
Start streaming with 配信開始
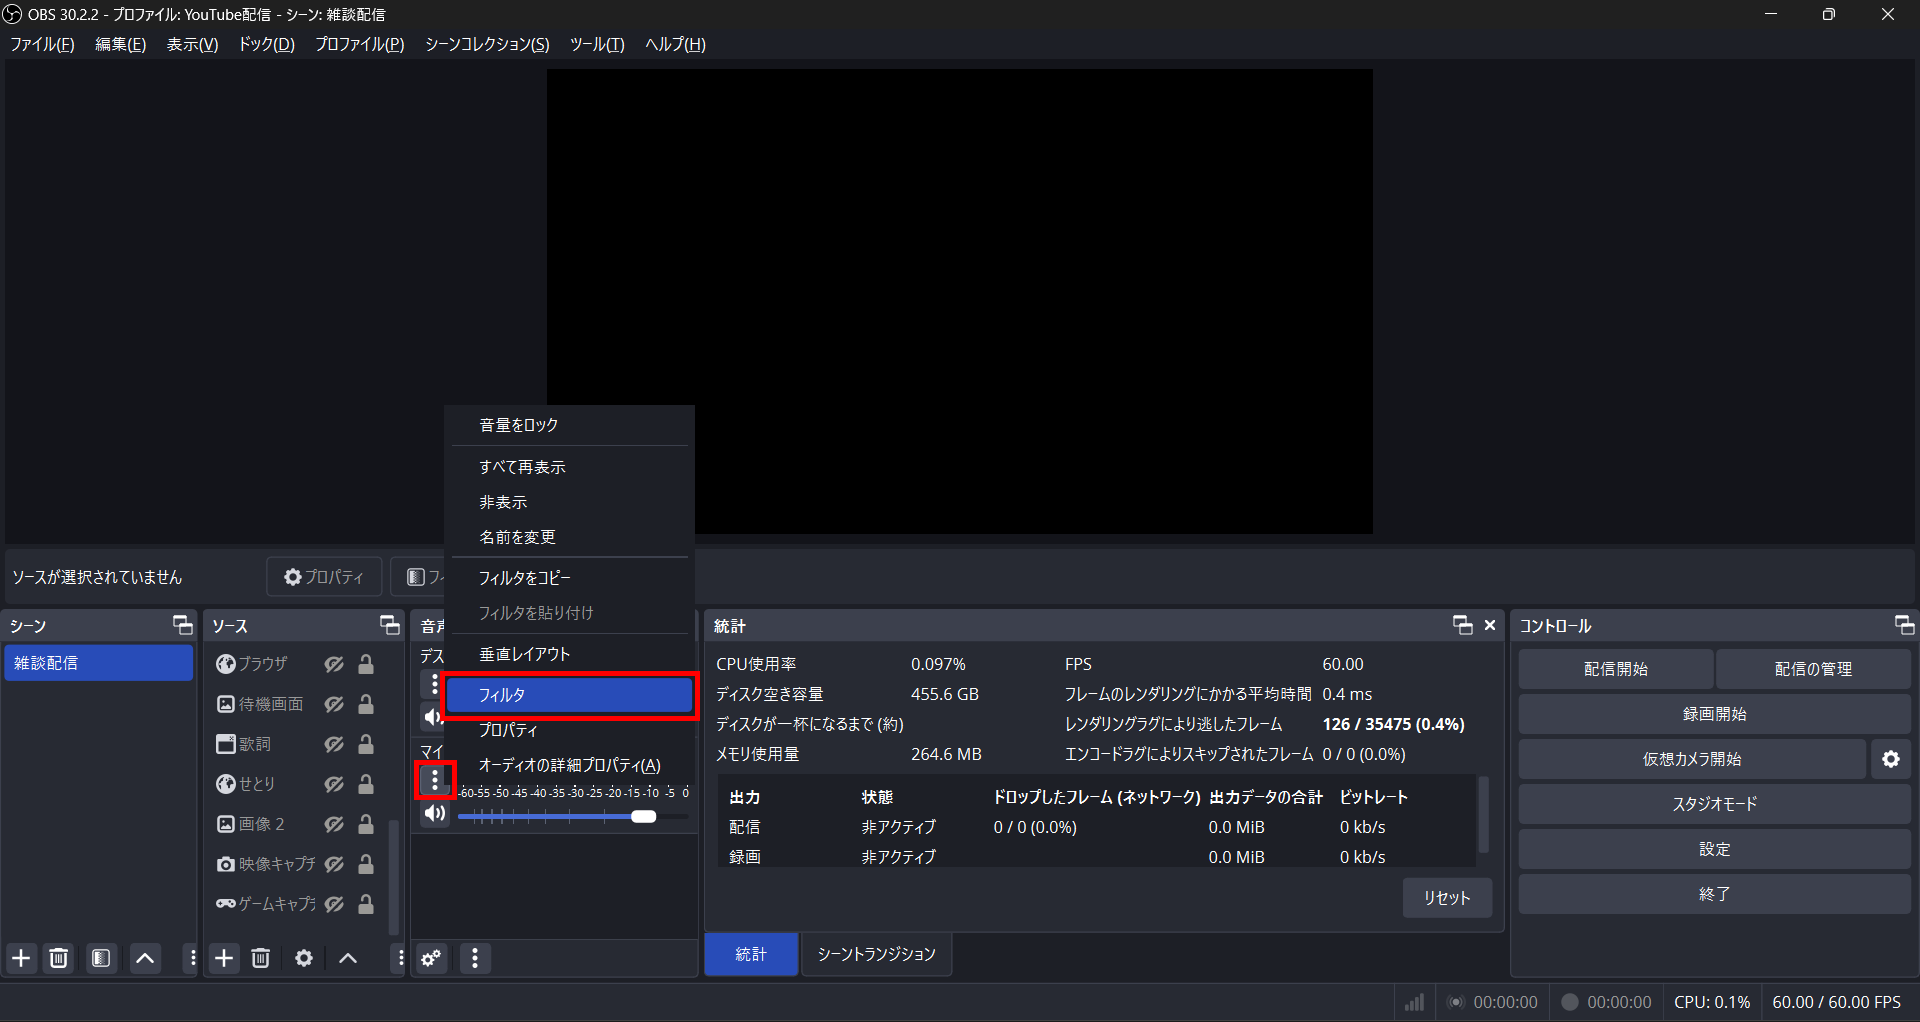coord(1616,669)
